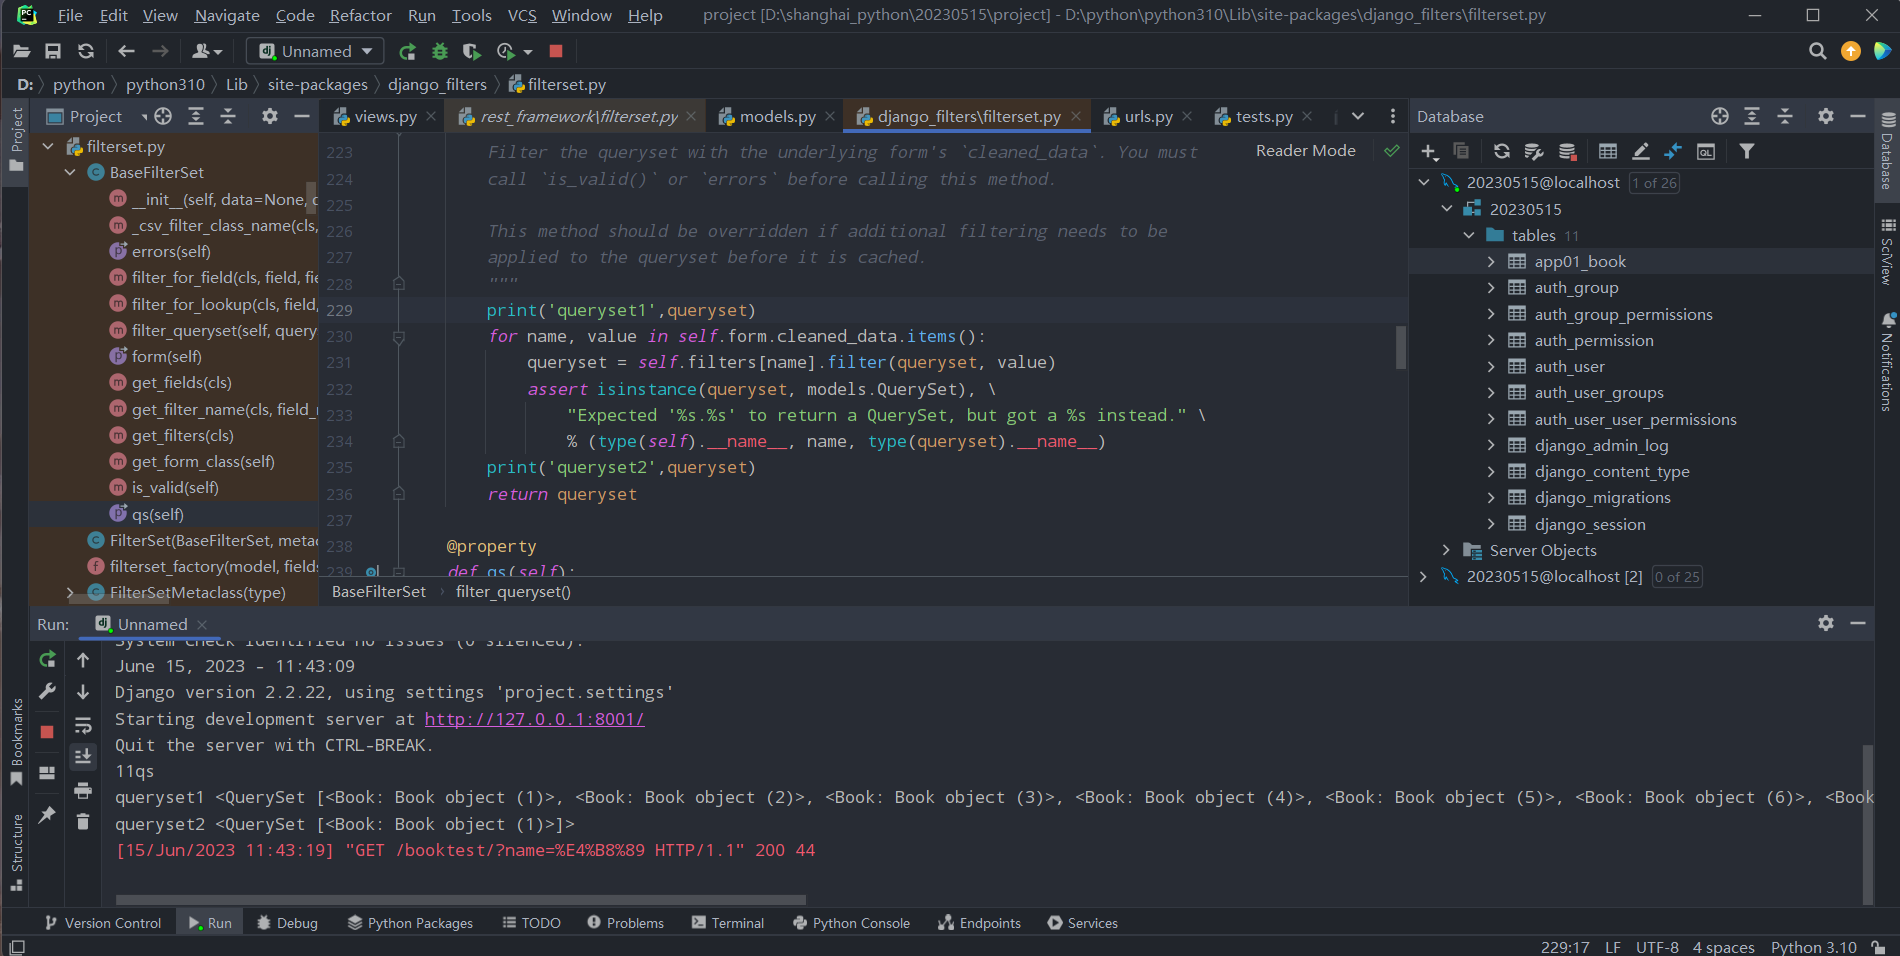Open the Version Control tool window
1900x956 pixels.
click(x=103, y=922)
